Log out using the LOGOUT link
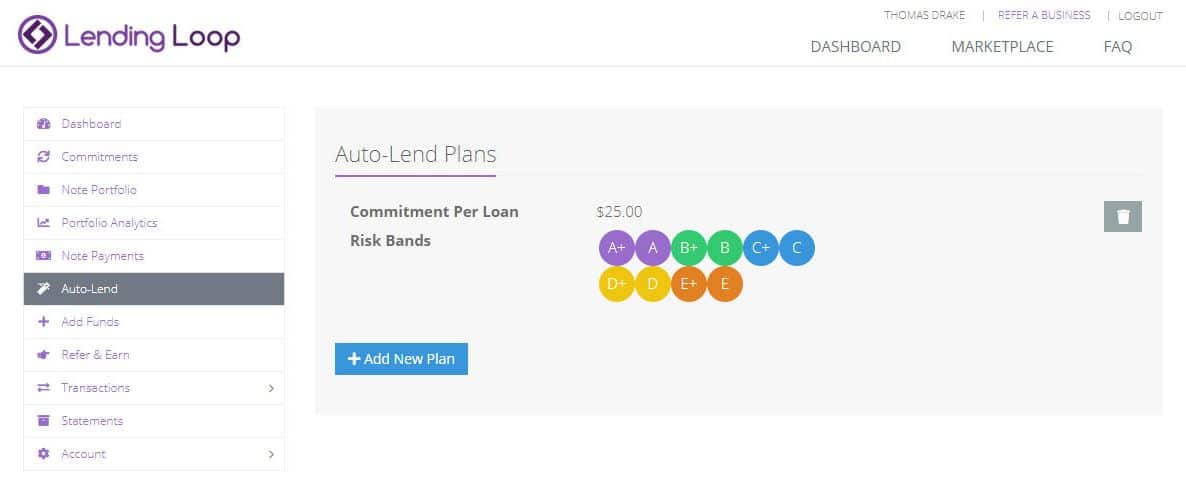Screen dimensions: 1186x494 (1140, 16)
